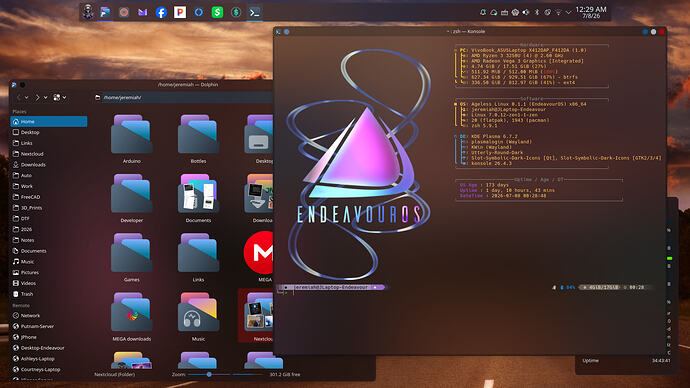Screen dimensions: 690x388
Task: Open the Proton Mail purple M panel icon
Action: [142, 12]
